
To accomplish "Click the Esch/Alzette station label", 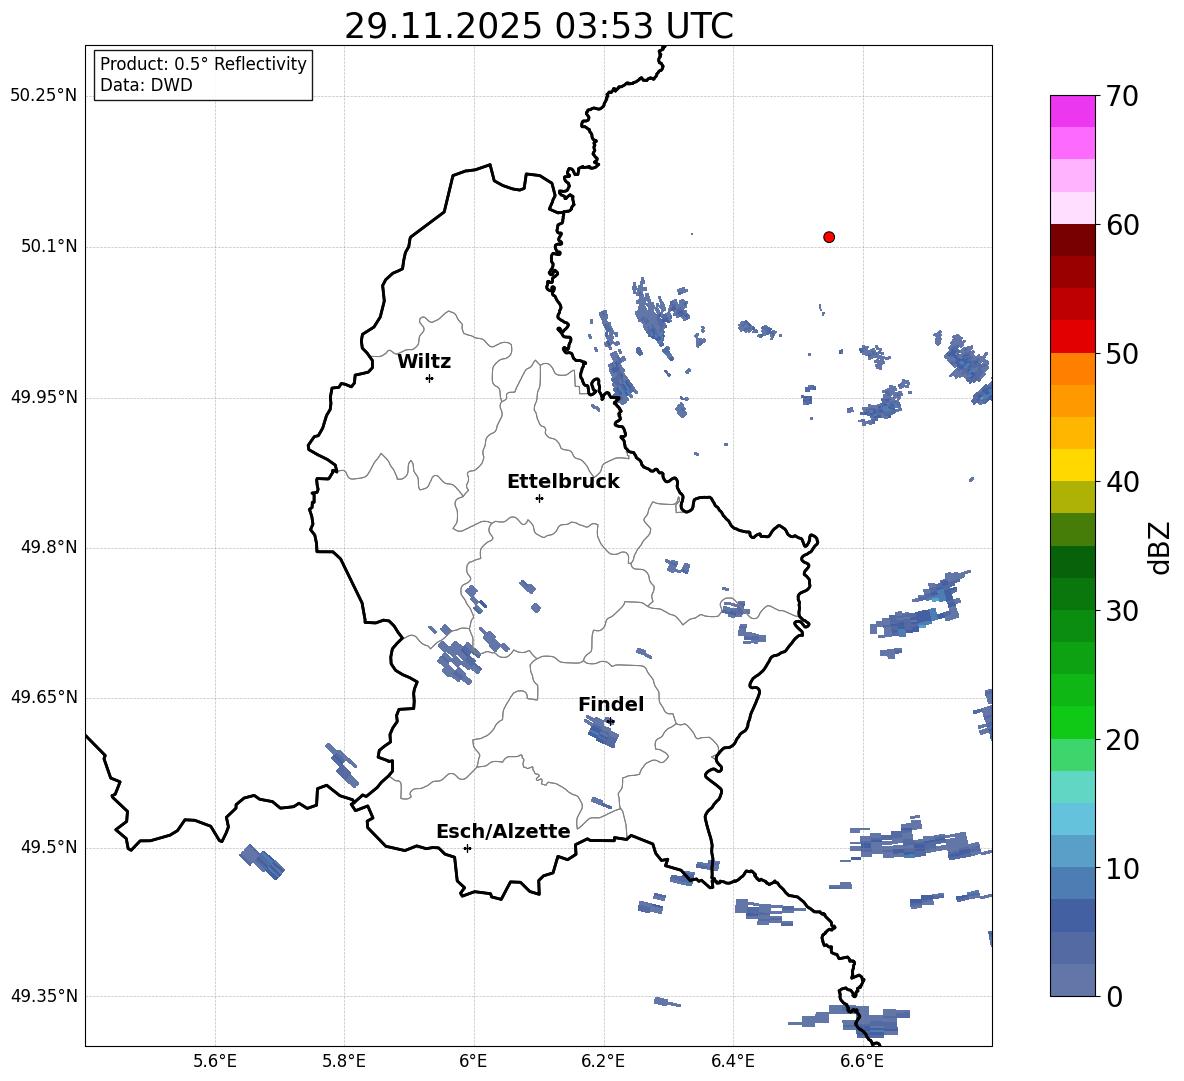I will click(x=503, y=831).
